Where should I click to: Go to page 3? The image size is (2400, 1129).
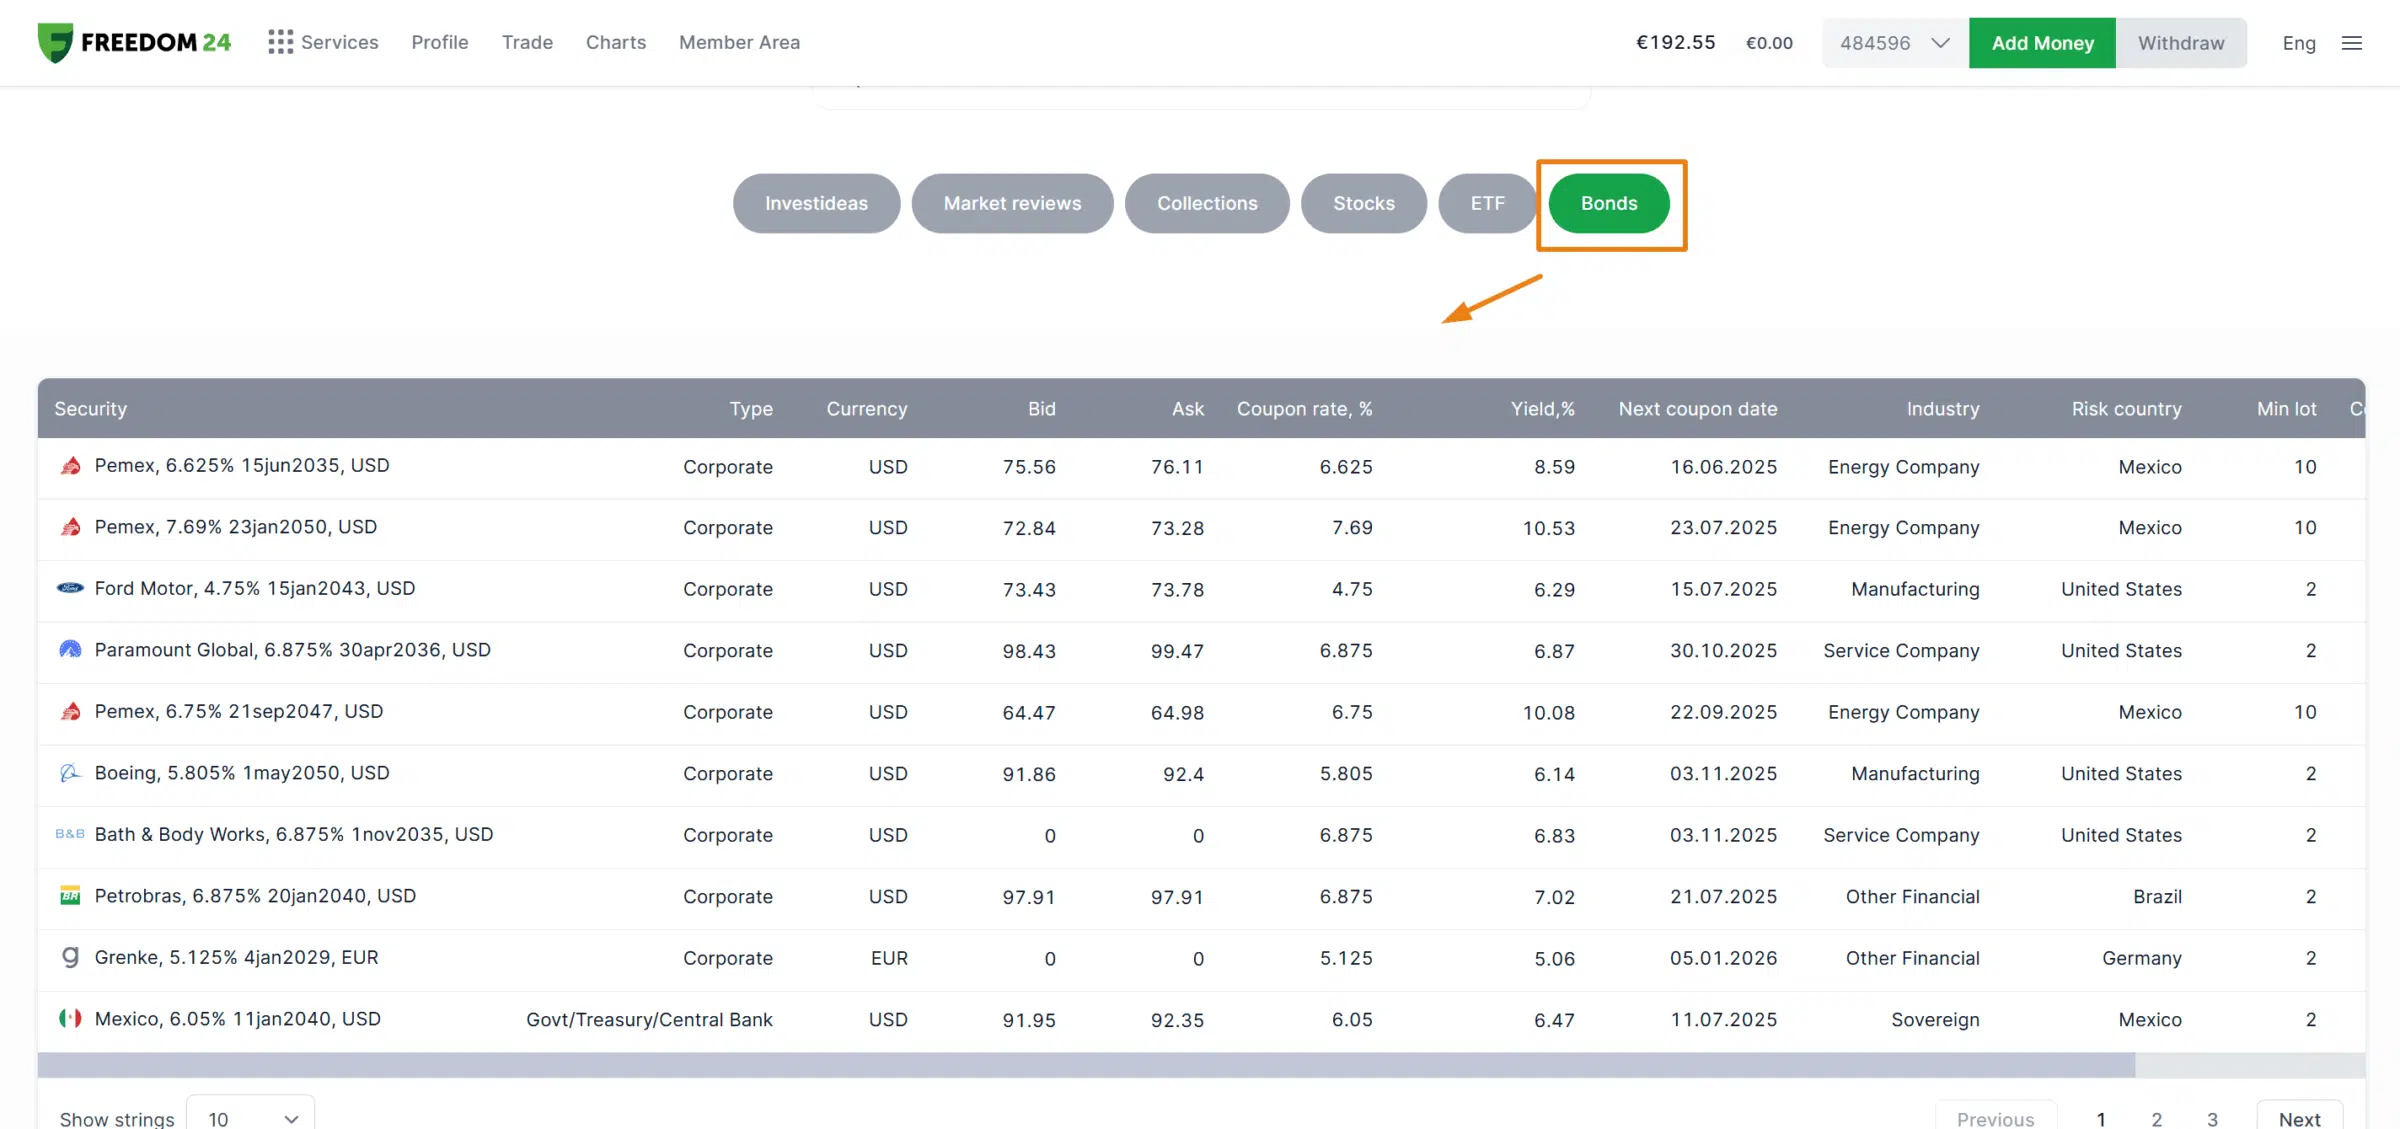(2213, 1119)
